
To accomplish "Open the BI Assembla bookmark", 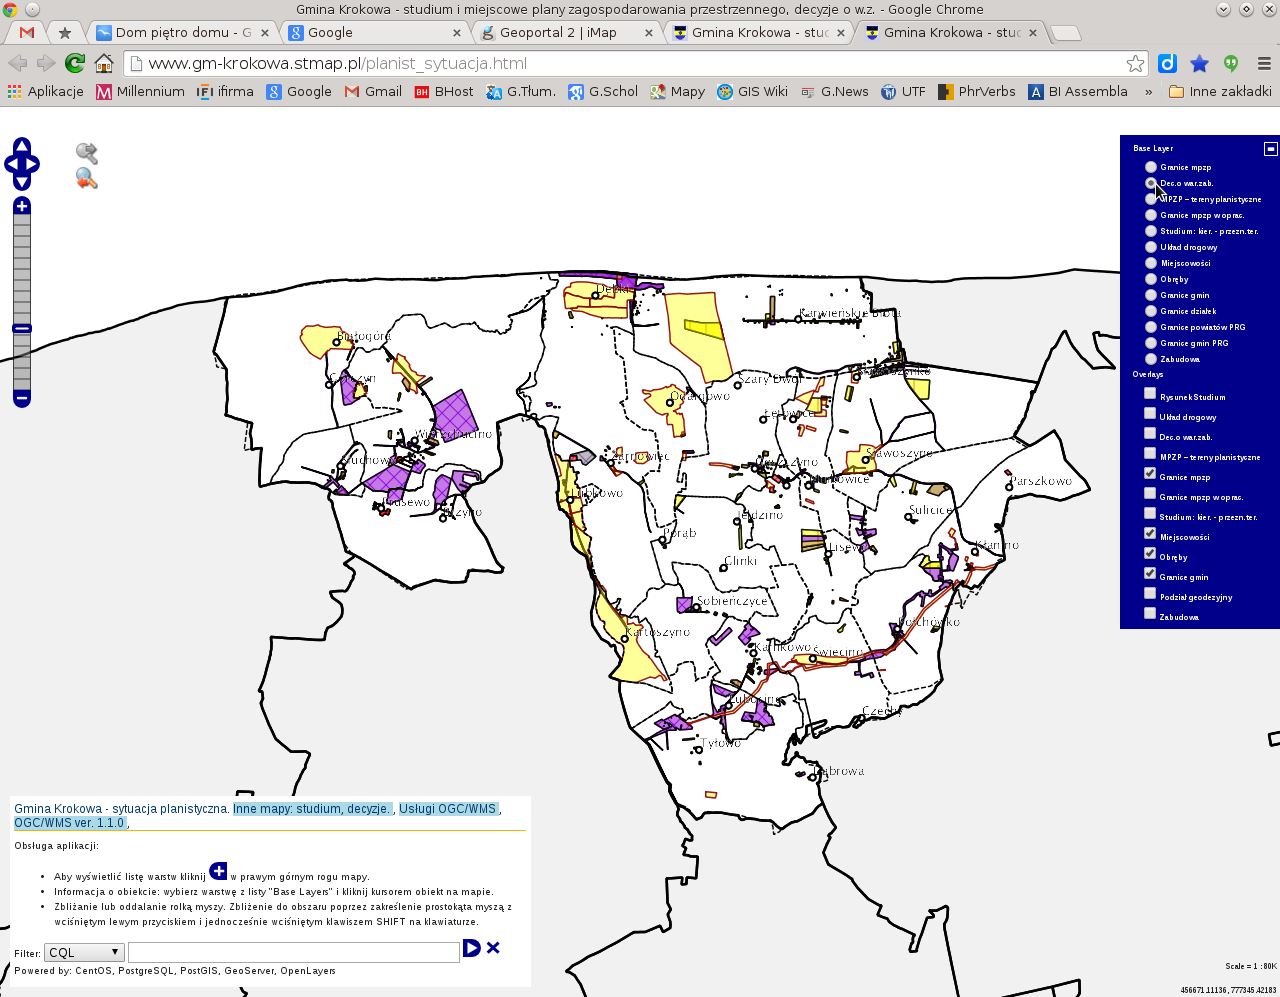I will click(1079, 91).
